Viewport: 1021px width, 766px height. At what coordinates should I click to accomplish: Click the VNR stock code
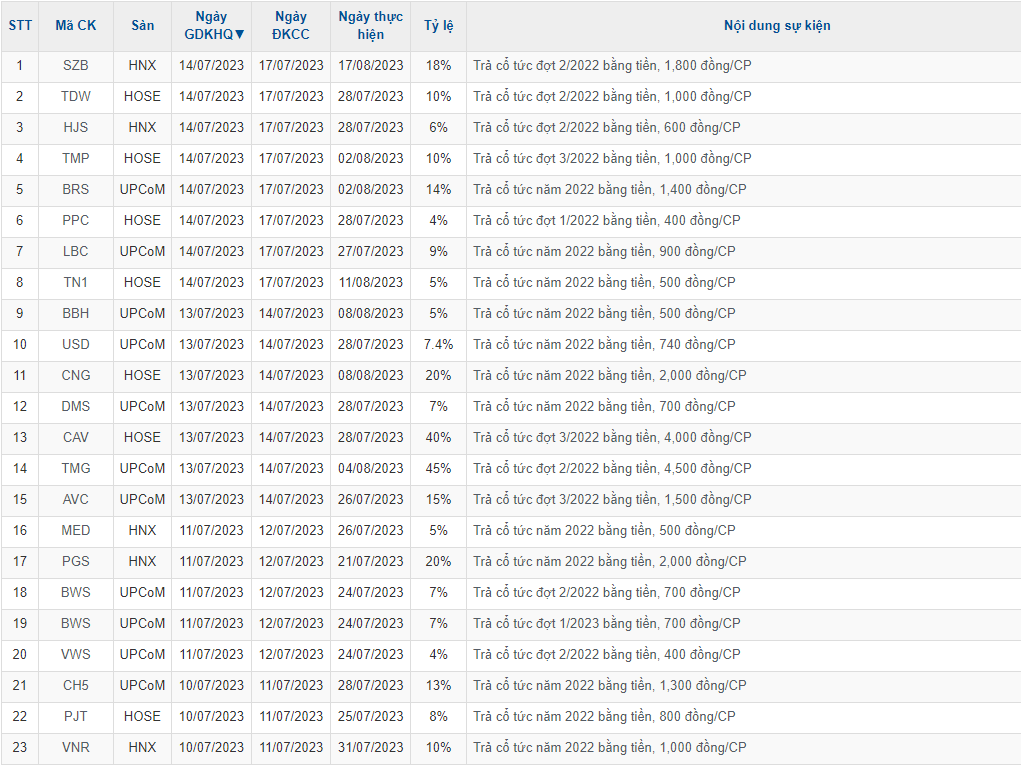pyautogui.click(x=75, y=747)
